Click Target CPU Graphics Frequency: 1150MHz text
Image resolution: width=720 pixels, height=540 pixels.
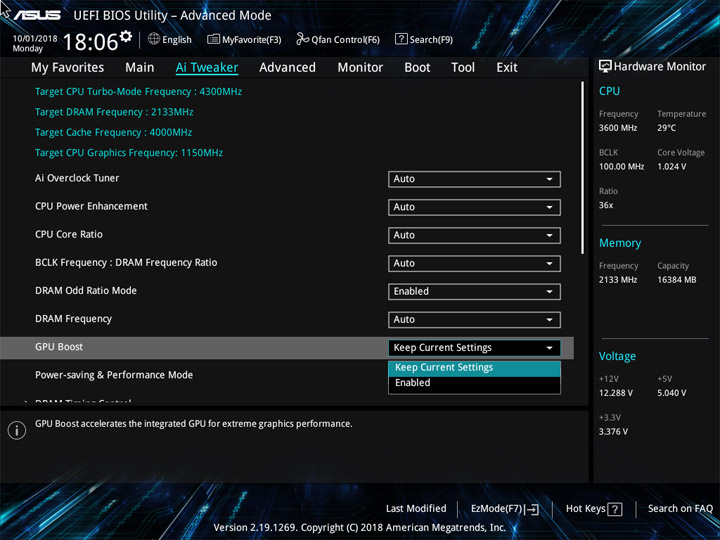click(x=129, y=153)
